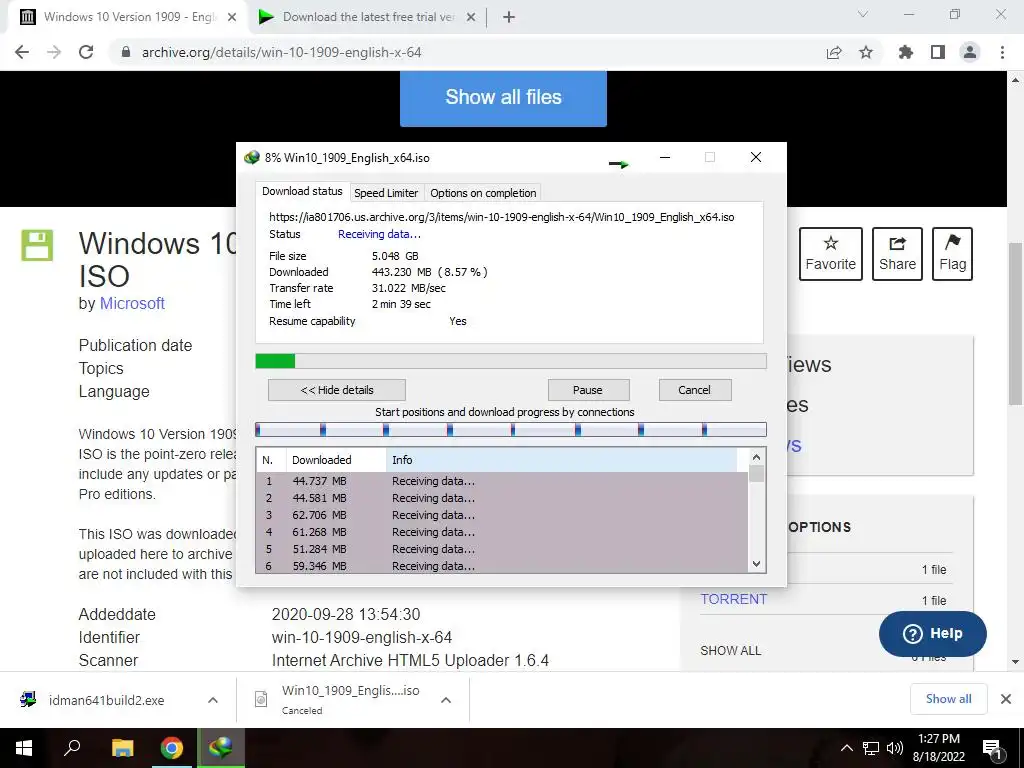Viewport: 1024px width, 768px height.
Task: Close the Windows 10 Version 1909 tab
Action: tap(232, 17)
